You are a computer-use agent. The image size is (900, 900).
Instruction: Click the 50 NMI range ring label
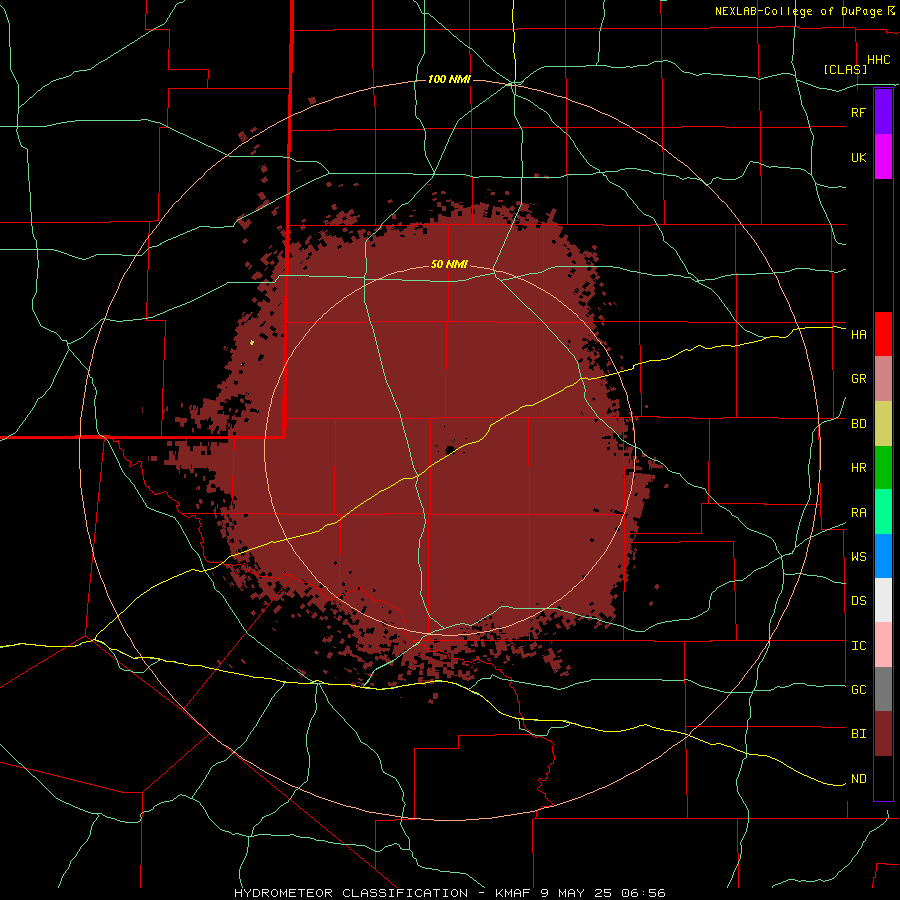click(449, 265)
